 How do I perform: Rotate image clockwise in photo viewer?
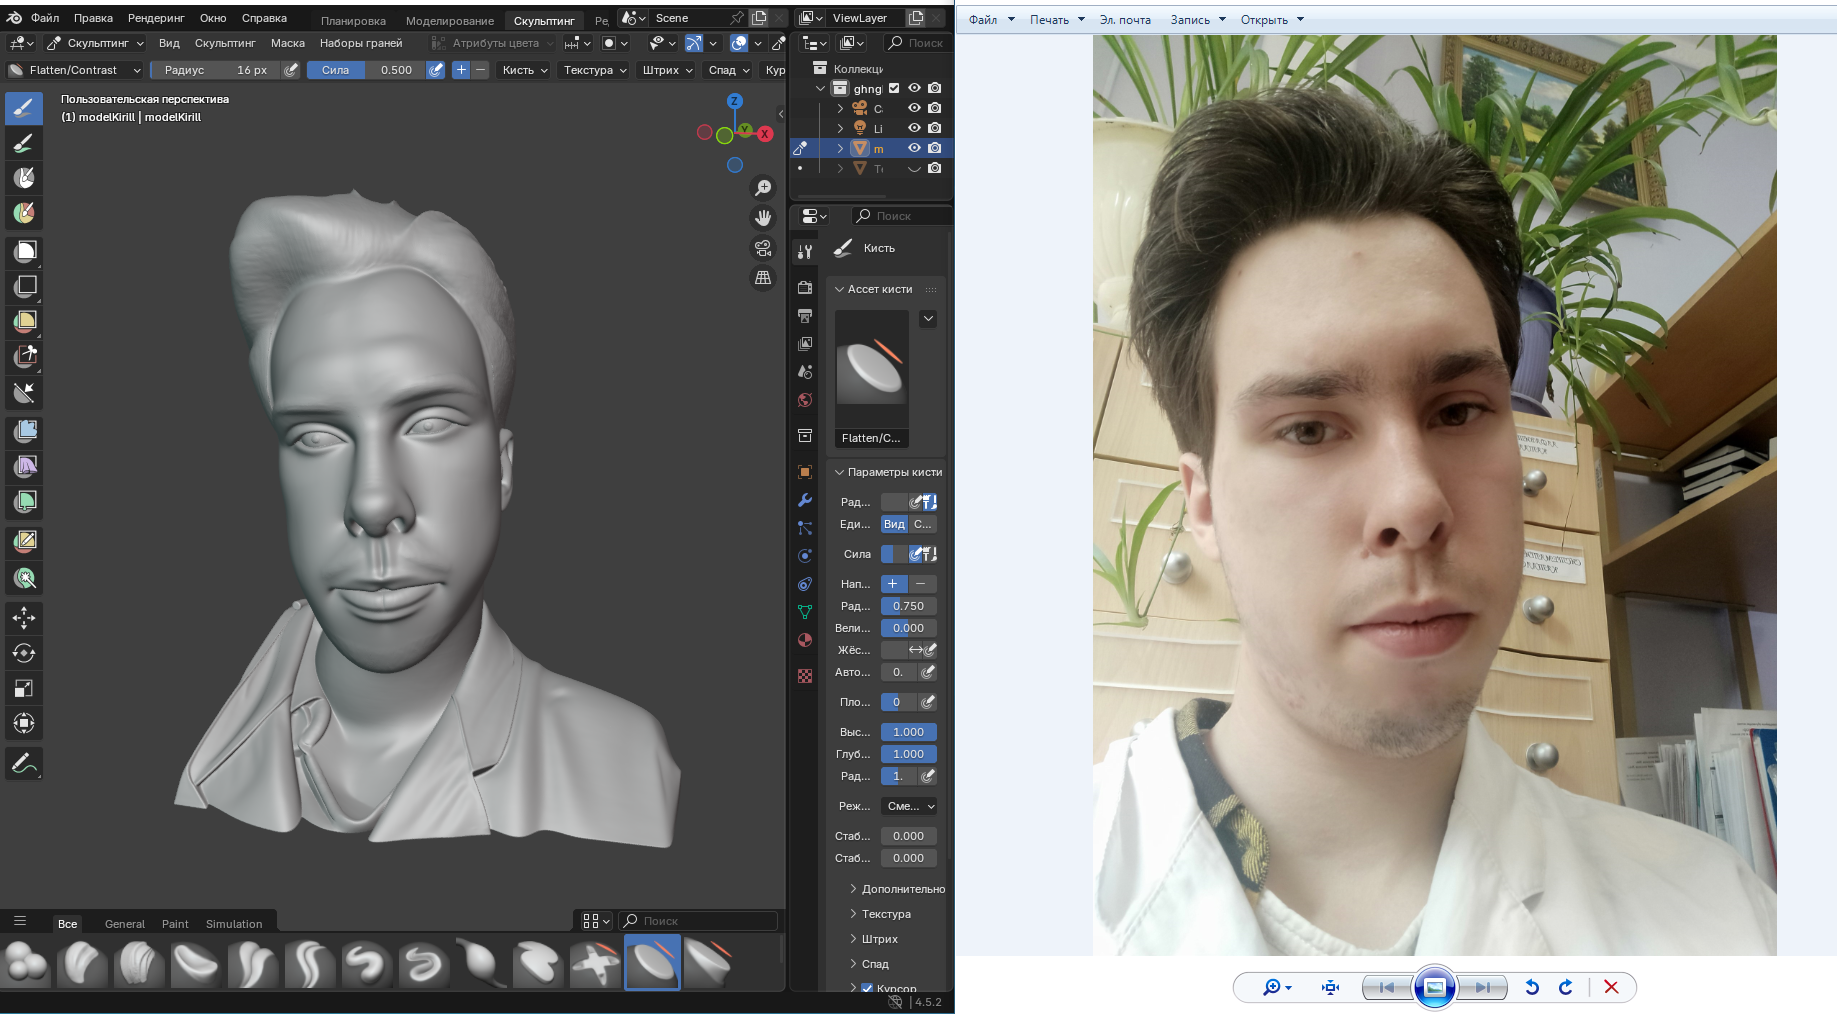[1566, 988]
